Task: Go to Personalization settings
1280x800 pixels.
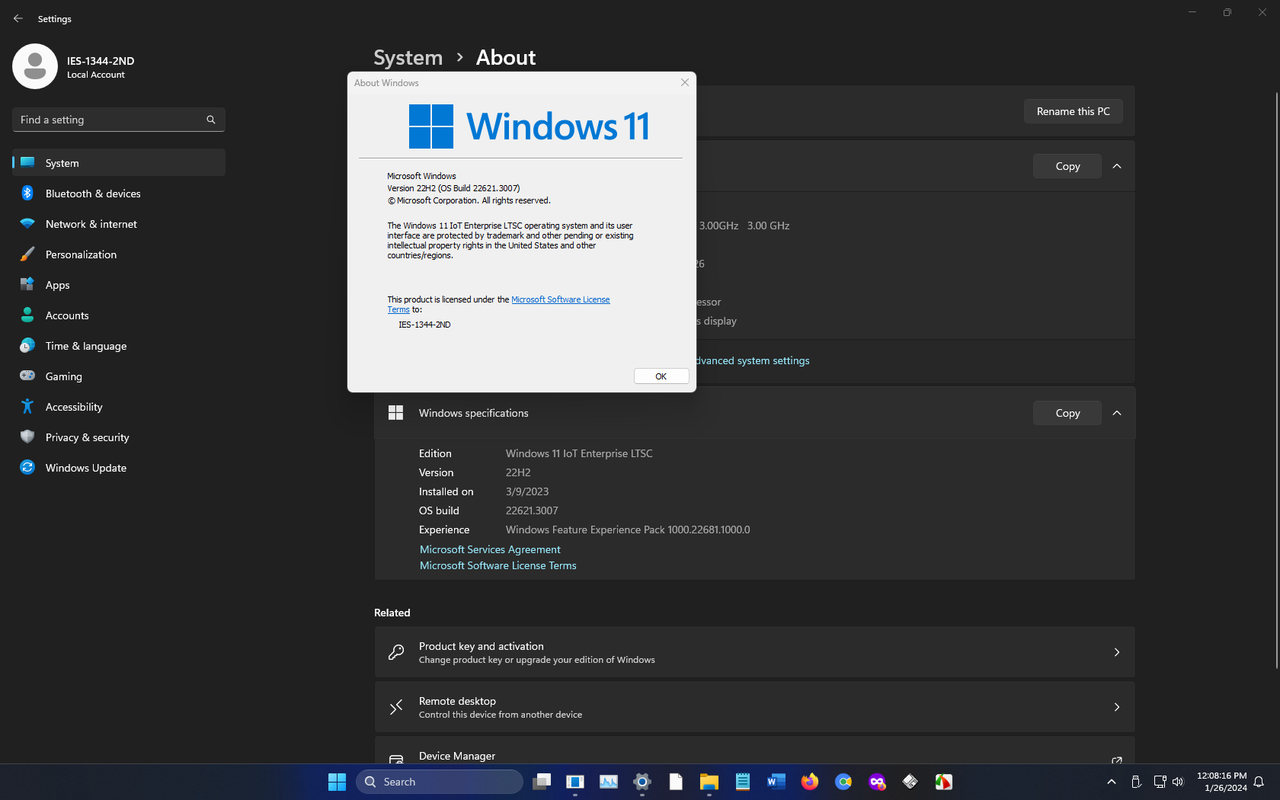Action: 119,255
